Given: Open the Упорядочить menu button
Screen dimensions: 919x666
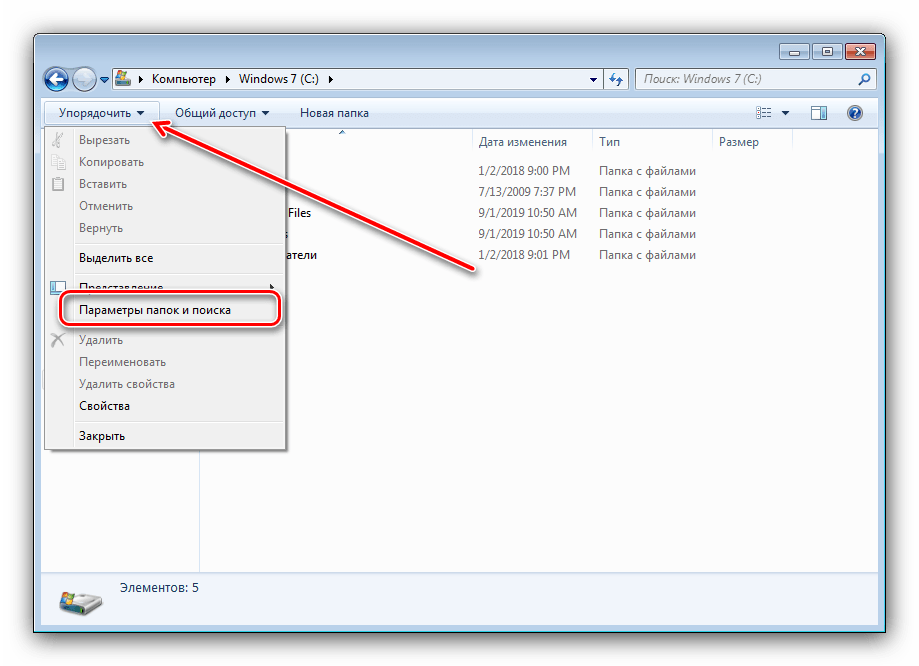Looking at the screenshot, I should (x=101, y=113).
